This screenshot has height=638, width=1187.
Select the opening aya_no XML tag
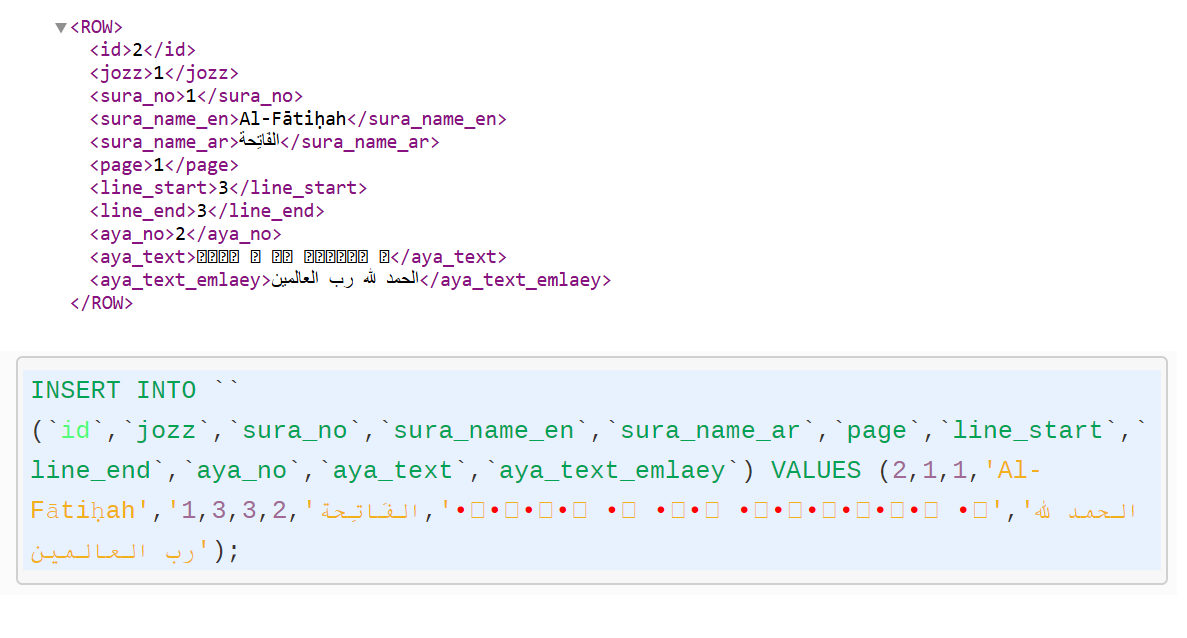click(x=131, y=234)
